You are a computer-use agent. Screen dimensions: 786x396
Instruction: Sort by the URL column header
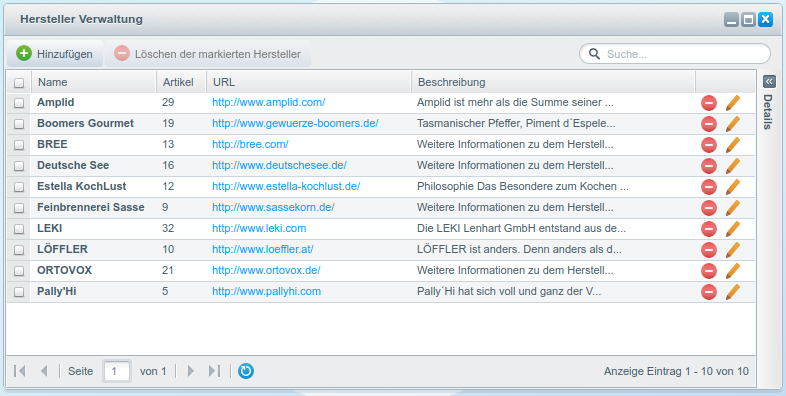[x=309, y=82]
